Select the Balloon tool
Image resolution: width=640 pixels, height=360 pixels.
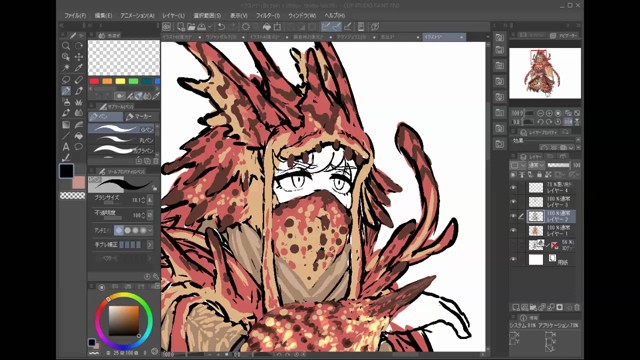coord(79,147)
